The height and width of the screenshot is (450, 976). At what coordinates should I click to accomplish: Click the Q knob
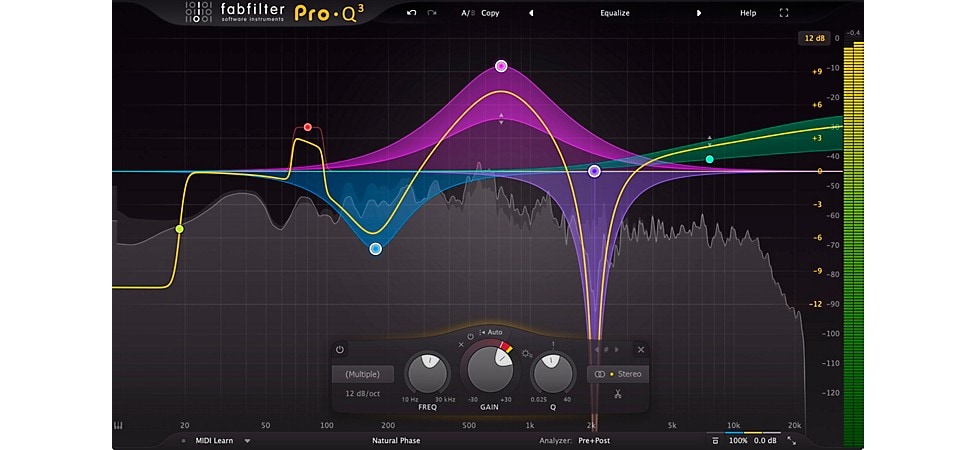[x=553, y=373]
